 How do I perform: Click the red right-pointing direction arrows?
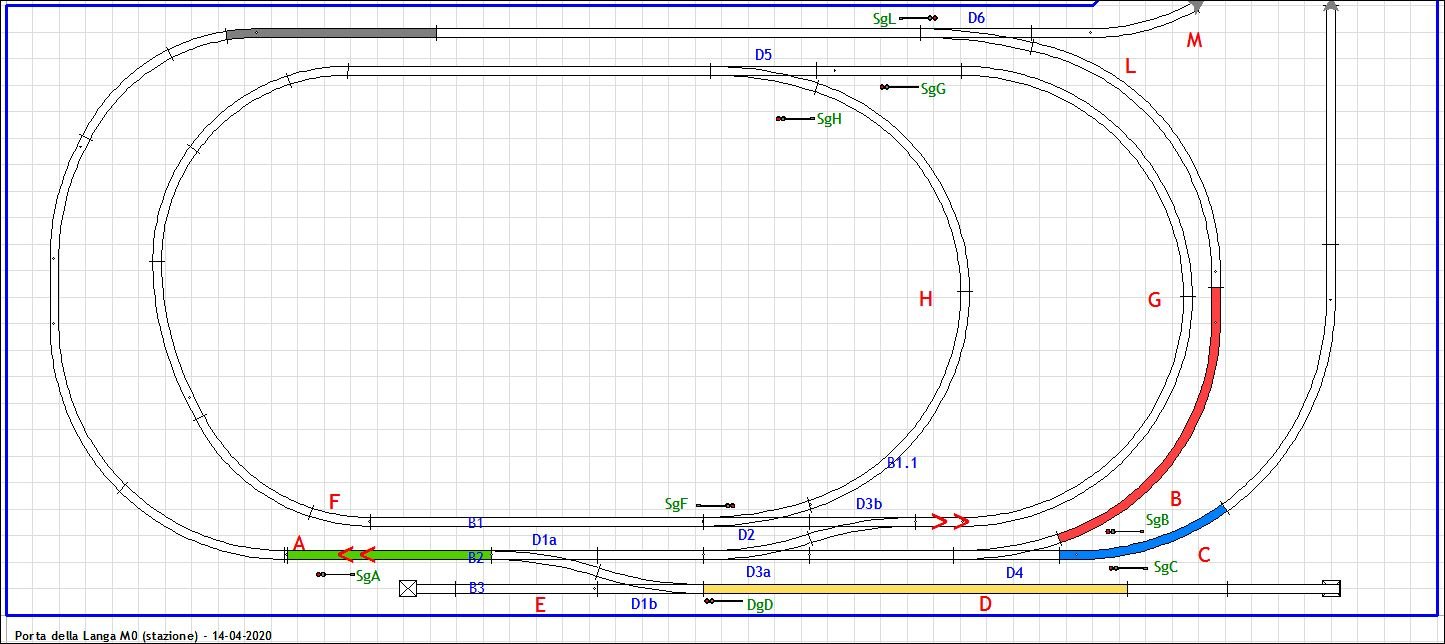click(x=950, y=521)
